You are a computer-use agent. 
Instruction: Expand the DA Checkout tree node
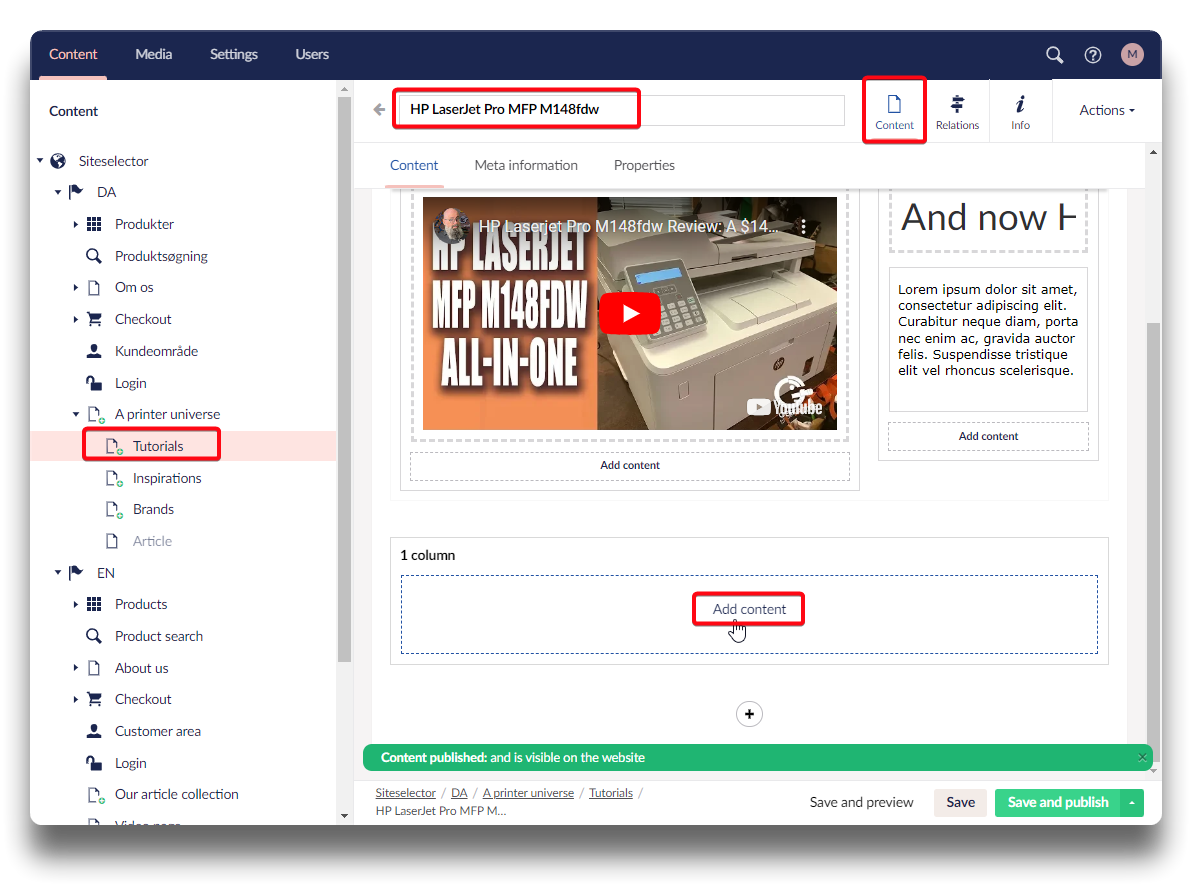pyautogui.click(x=75, y=319)
